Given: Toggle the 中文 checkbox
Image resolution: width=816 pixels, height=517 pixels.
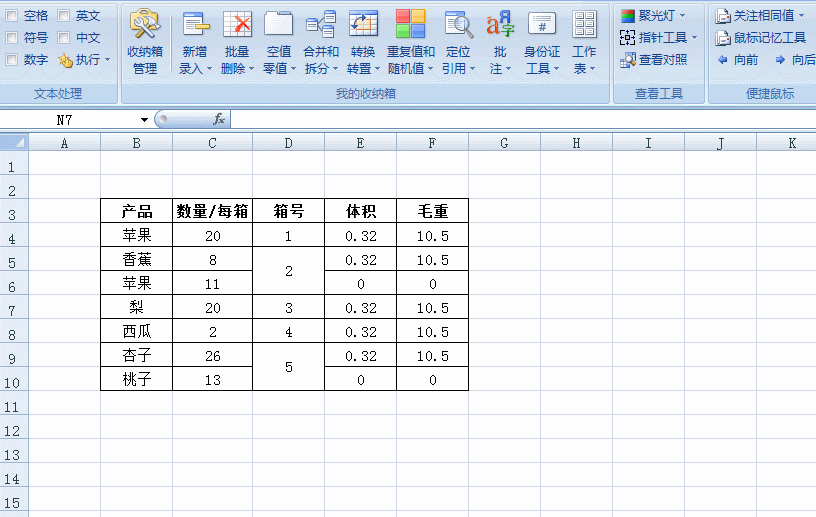Looking at the screenshot, I should point(64,38).
